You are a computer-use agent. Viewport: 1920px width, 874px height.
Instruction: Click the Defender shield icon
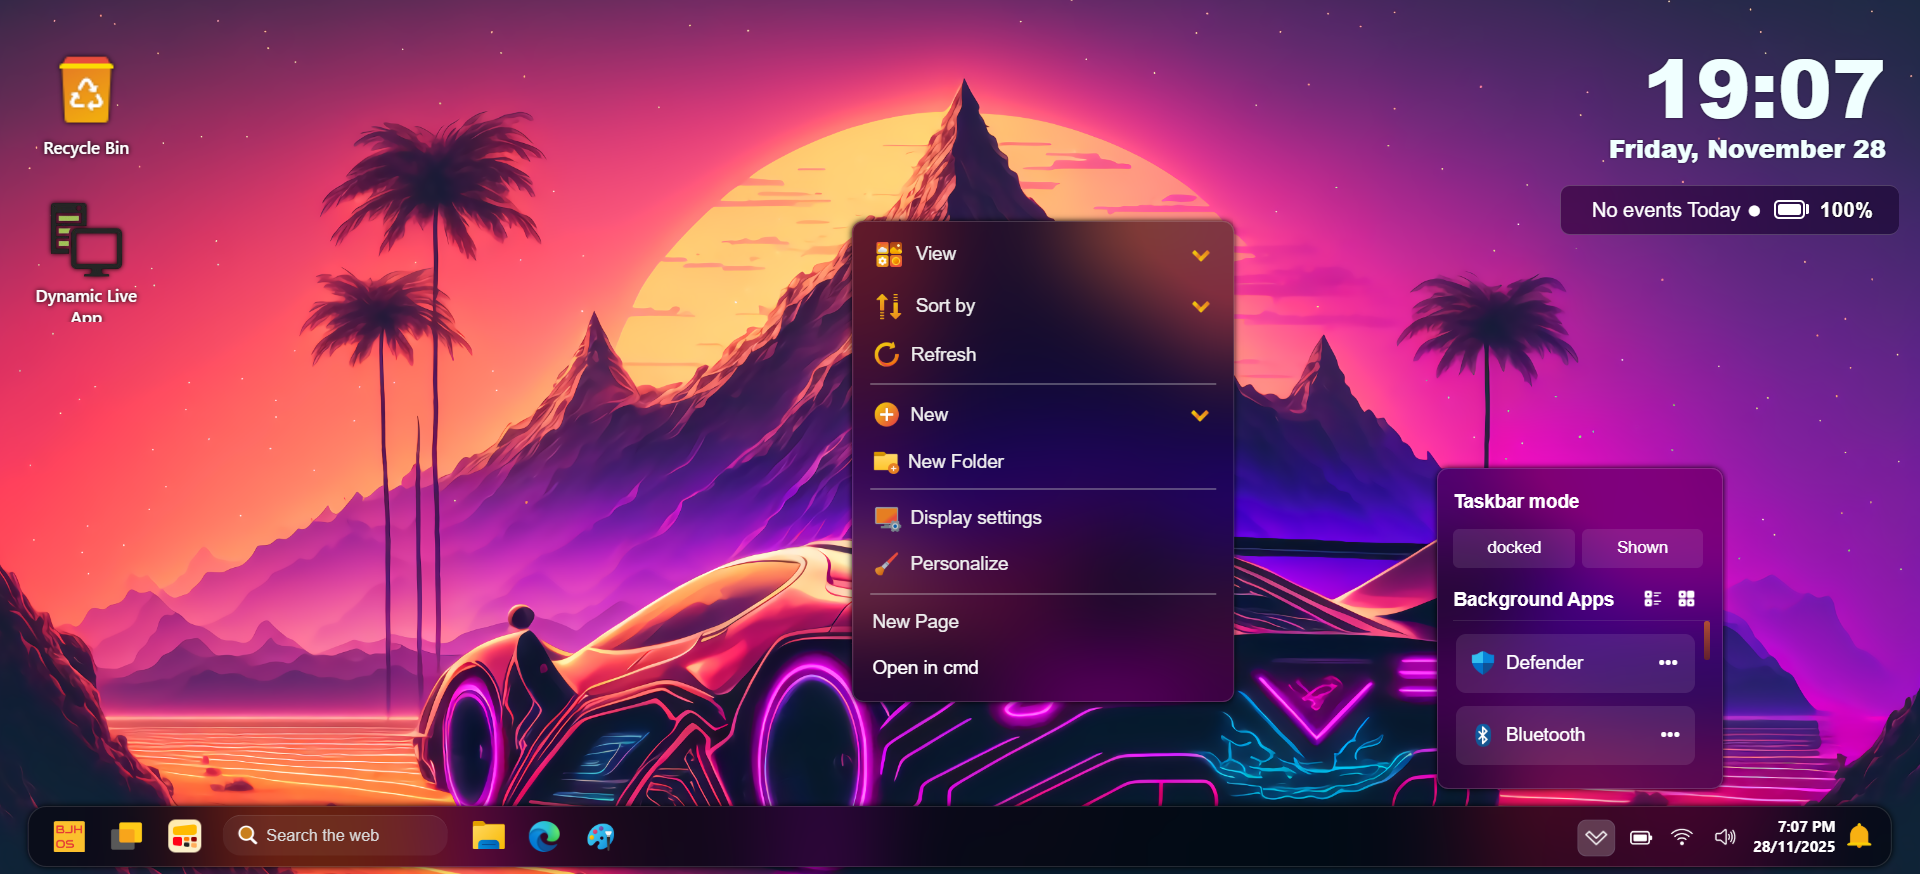click(x=1483, y=662)
